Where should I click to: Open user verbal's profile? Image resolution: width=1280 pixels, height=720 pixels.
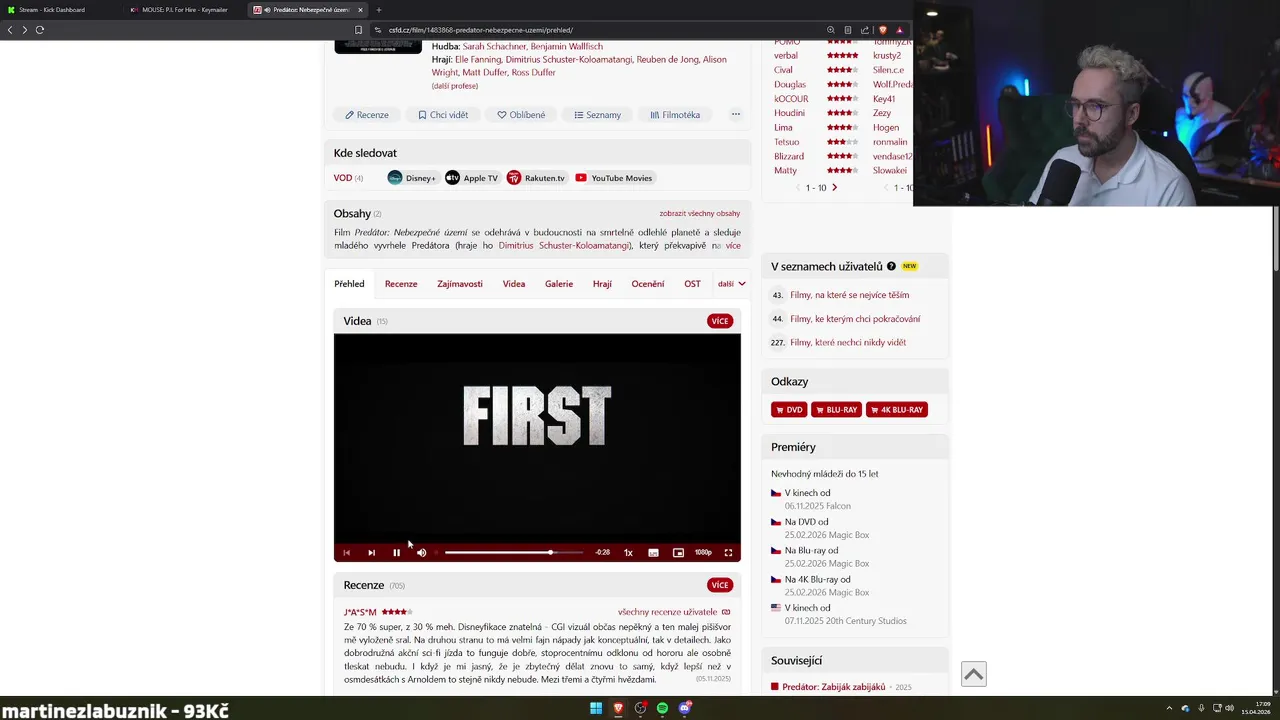(x=786, y=56)
